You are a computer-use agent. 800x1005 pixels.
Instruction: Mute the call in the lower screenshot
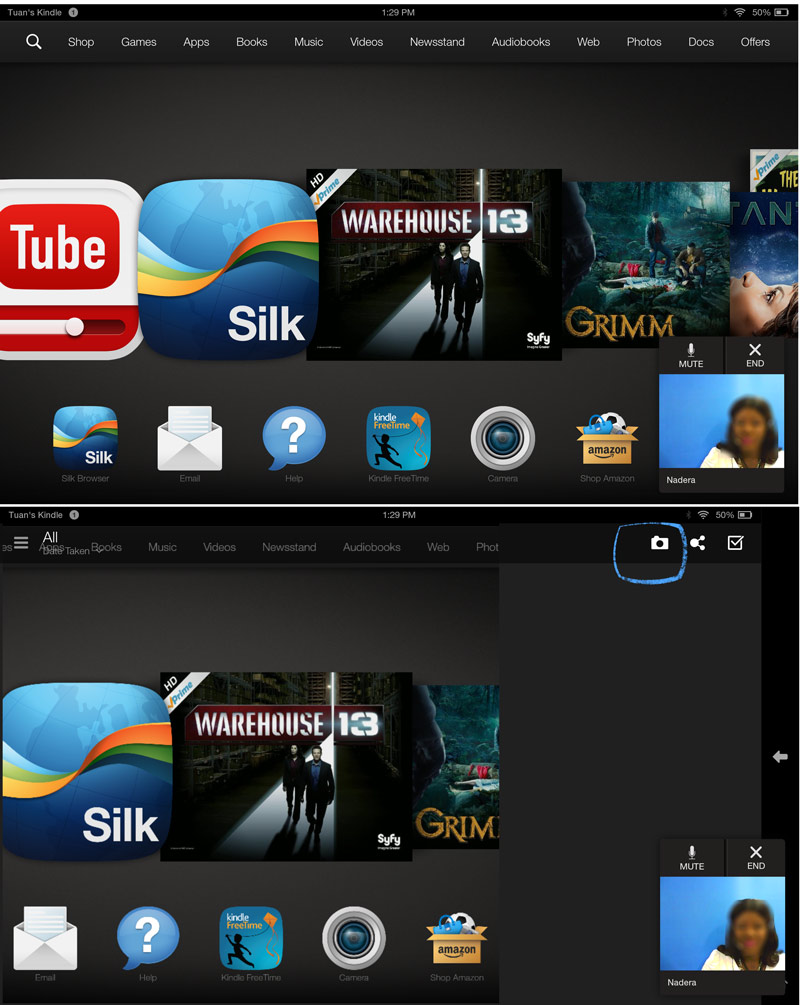pos(692,857)
